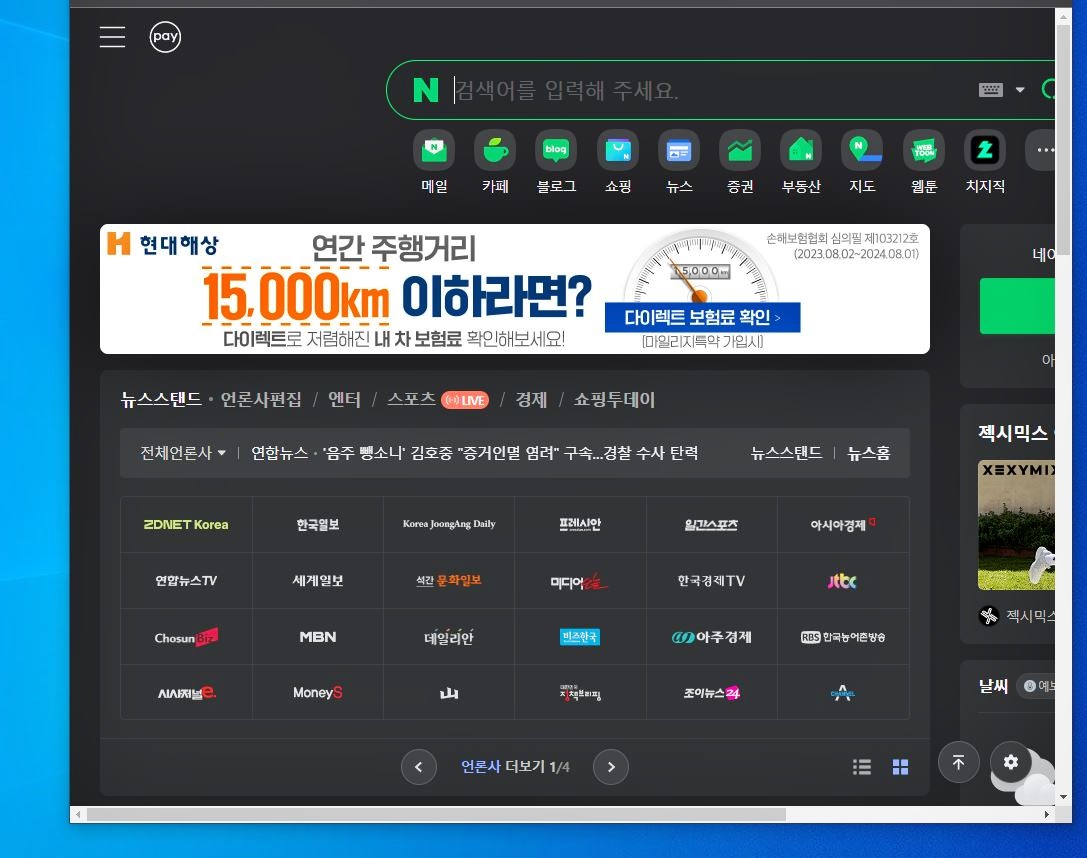The width and height of the screenshot is (1087, 858).
Task: Open Korea JoongAng Daily publisher tile
Action: [x=449, y=525]
